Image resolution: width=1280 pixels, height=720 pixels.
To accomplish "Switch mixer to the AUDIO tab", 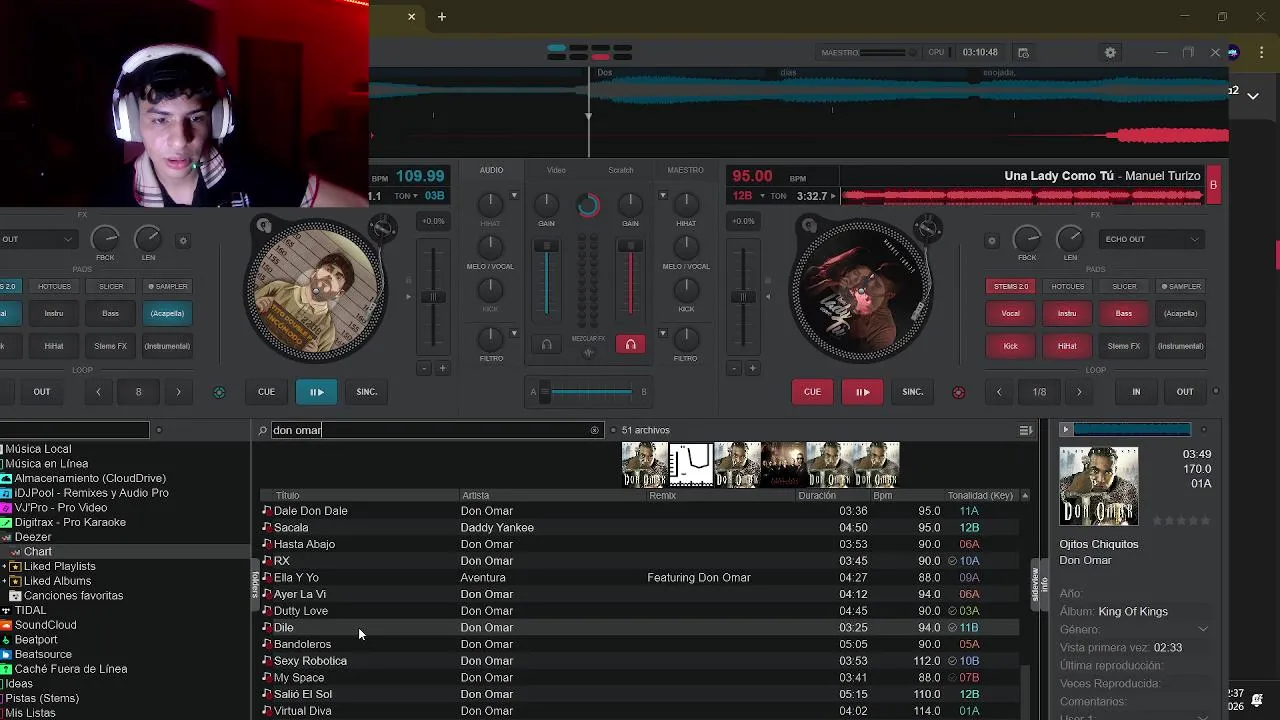I will tap(491, 170).
